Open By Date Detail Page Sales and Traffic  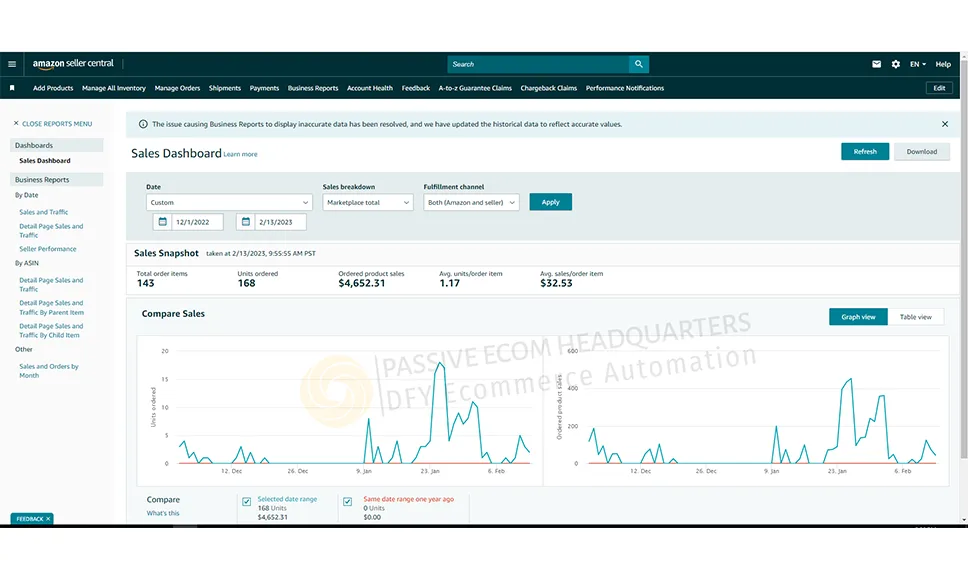51,231
